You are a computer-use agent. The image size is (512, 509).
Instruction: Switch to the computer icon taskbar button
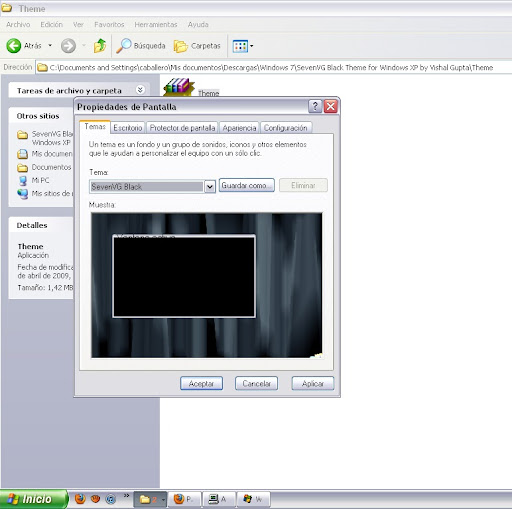pos(219,499)
